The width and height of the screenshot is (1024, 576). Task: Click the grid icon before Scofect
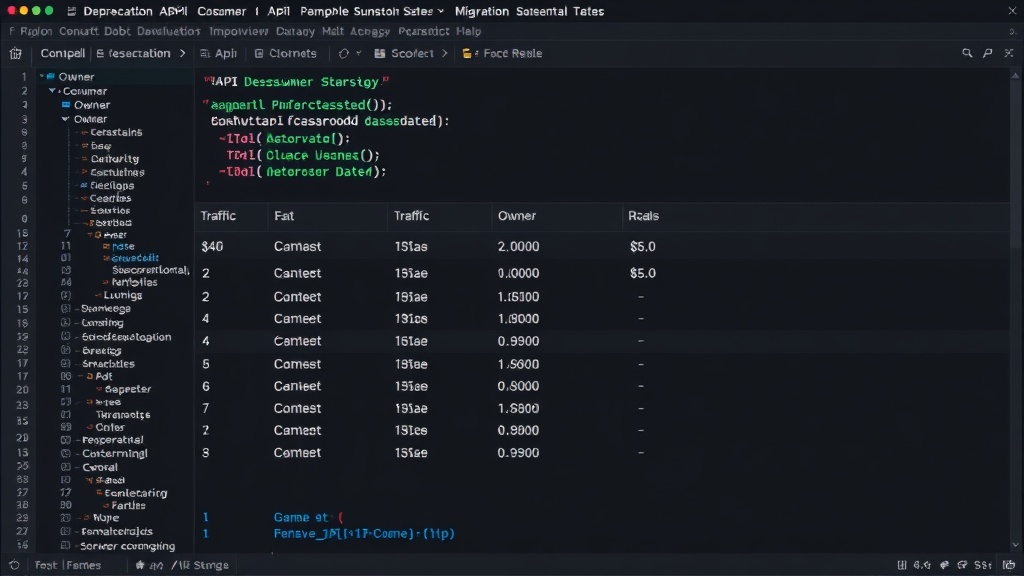(379, 54)
